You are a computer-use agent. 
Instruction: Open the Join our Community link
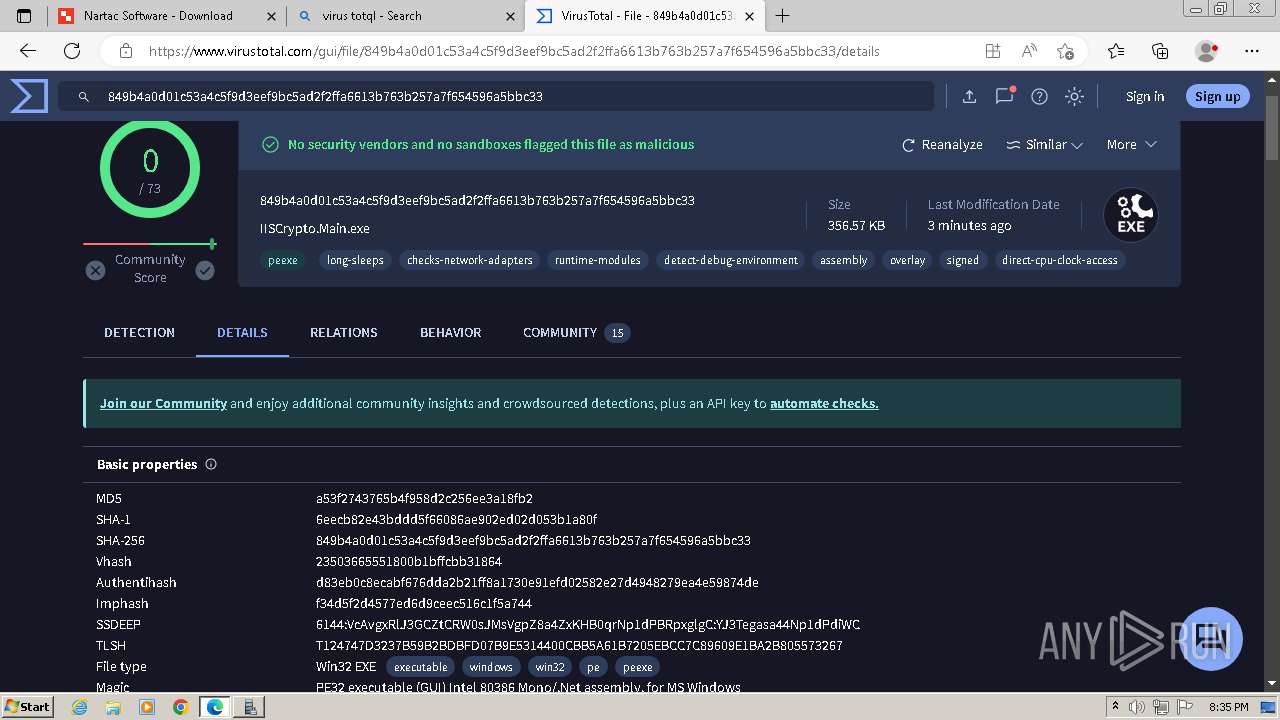tap(163, 403)
